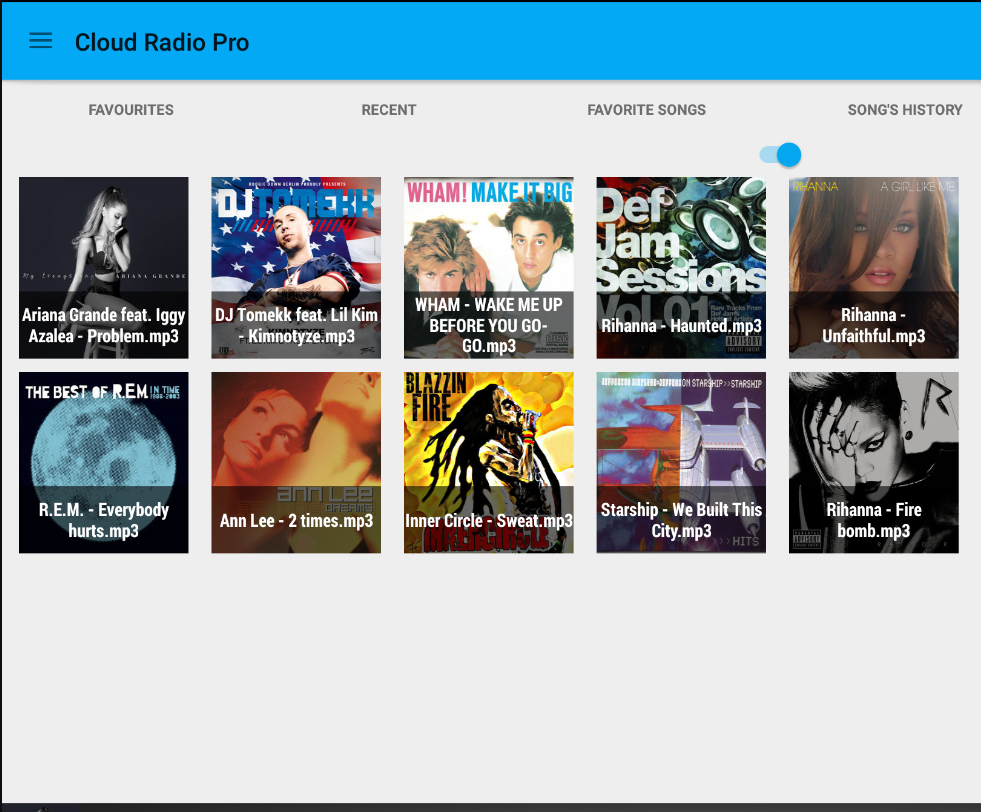
Task: Select the Favorite Songs tab
Action: click(x=646, y=110)
